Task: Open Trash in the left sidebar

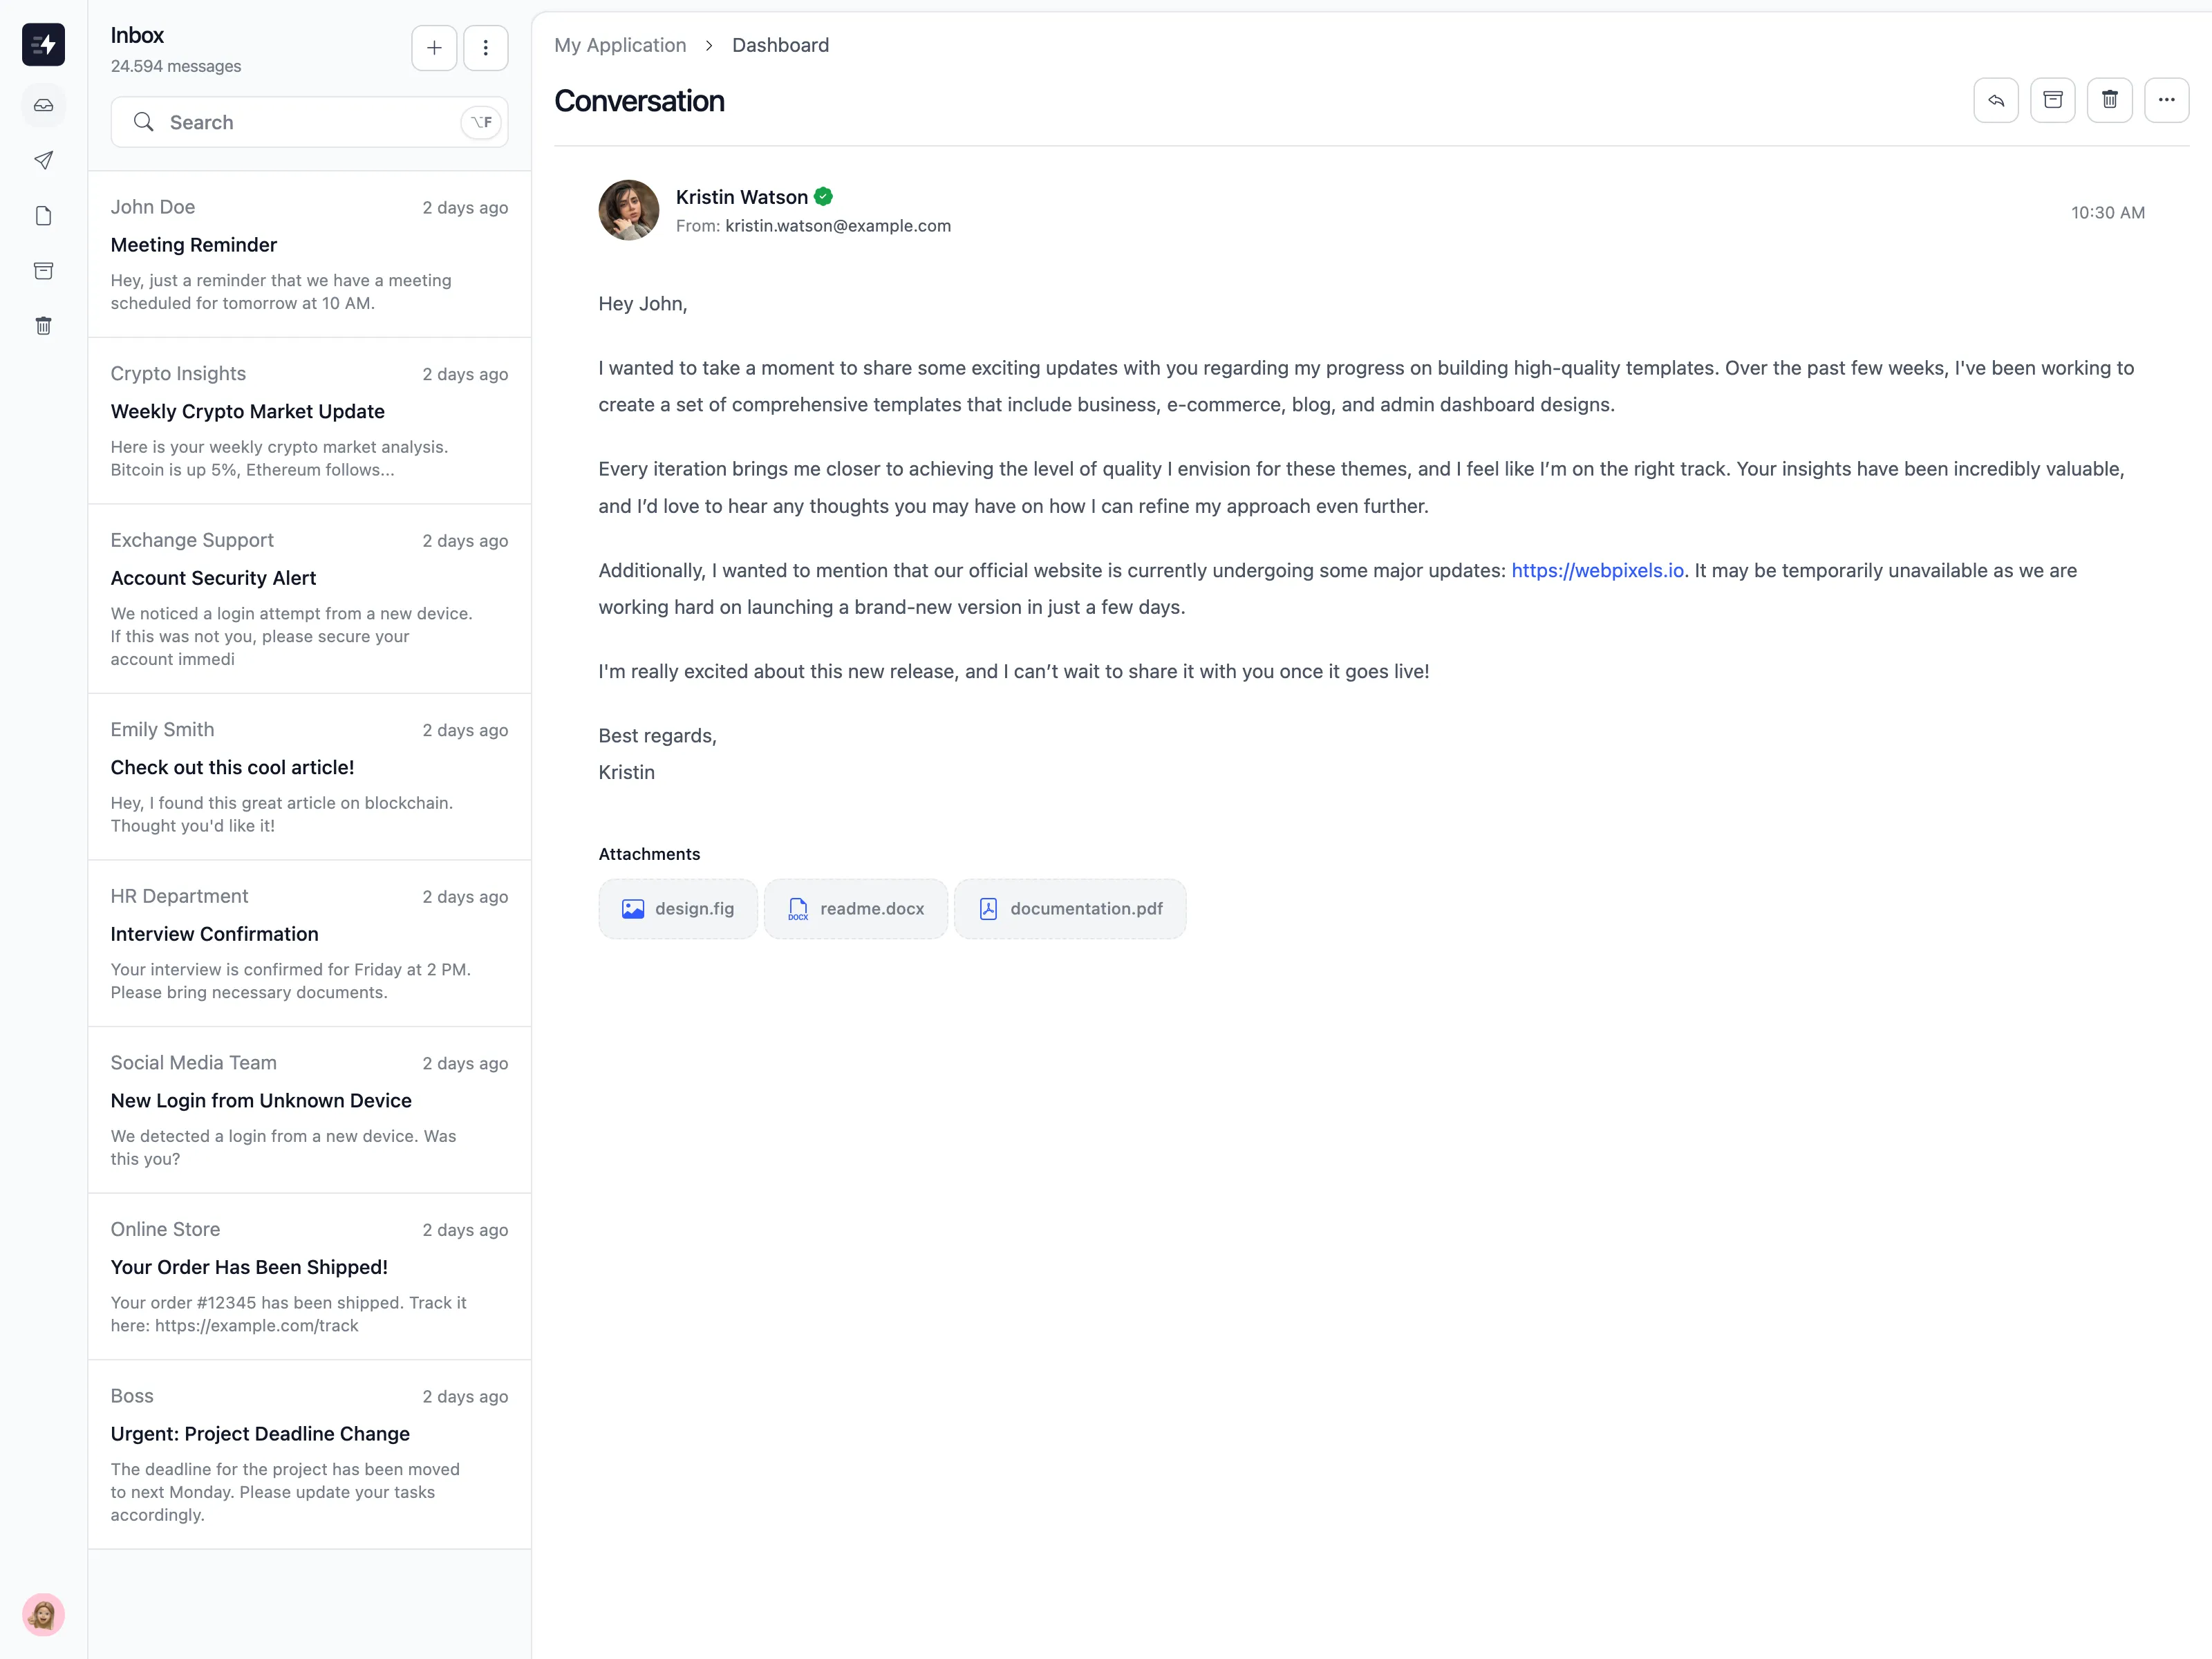Action: coord(43,326)
